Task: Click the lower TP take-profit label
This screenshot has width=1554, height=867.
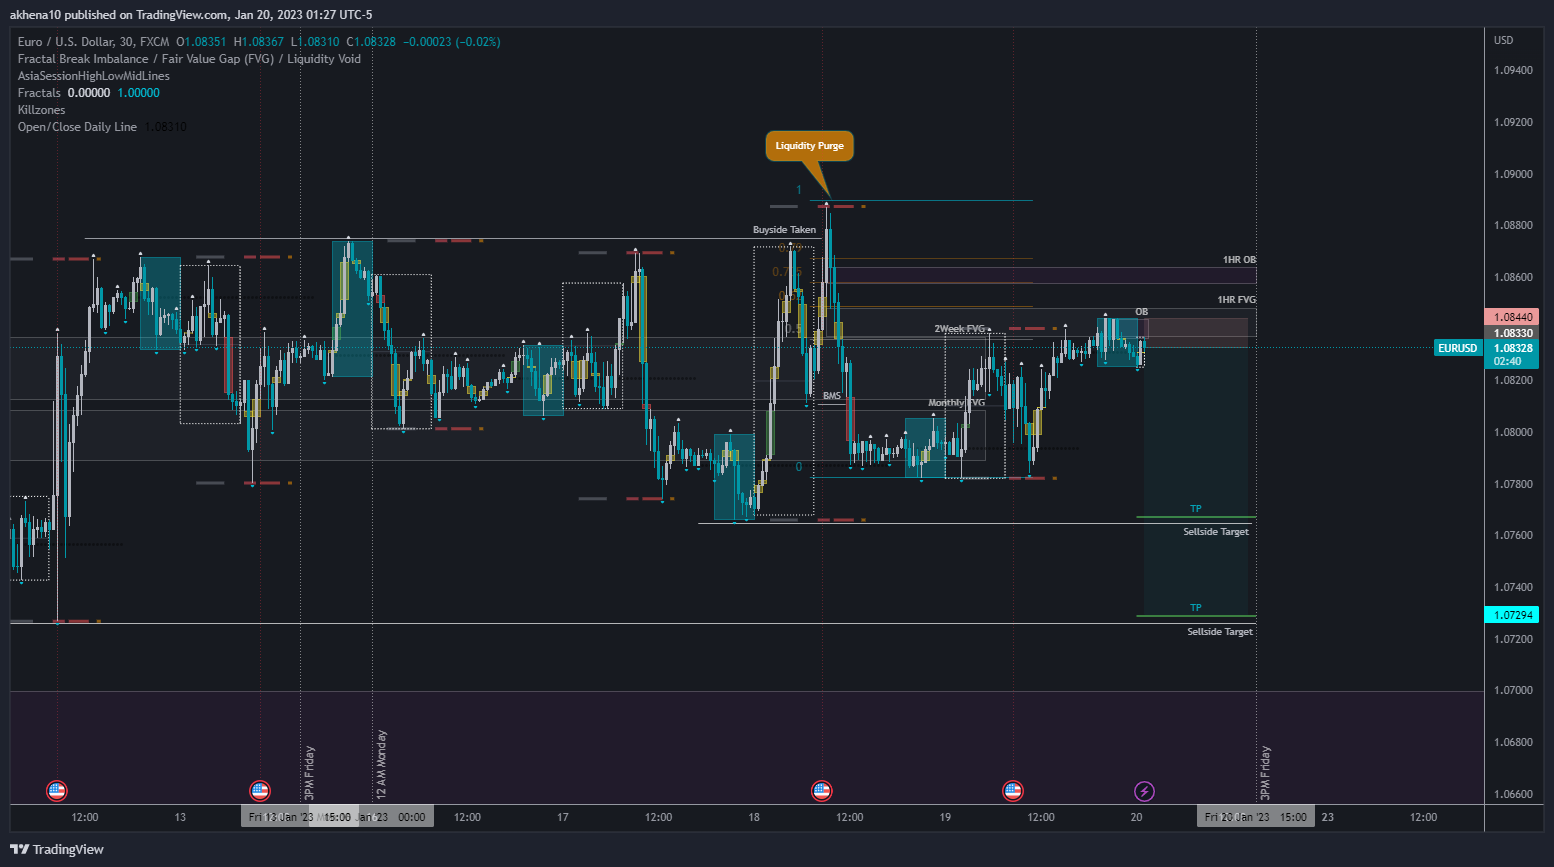Action: [x=1195, y=608]
